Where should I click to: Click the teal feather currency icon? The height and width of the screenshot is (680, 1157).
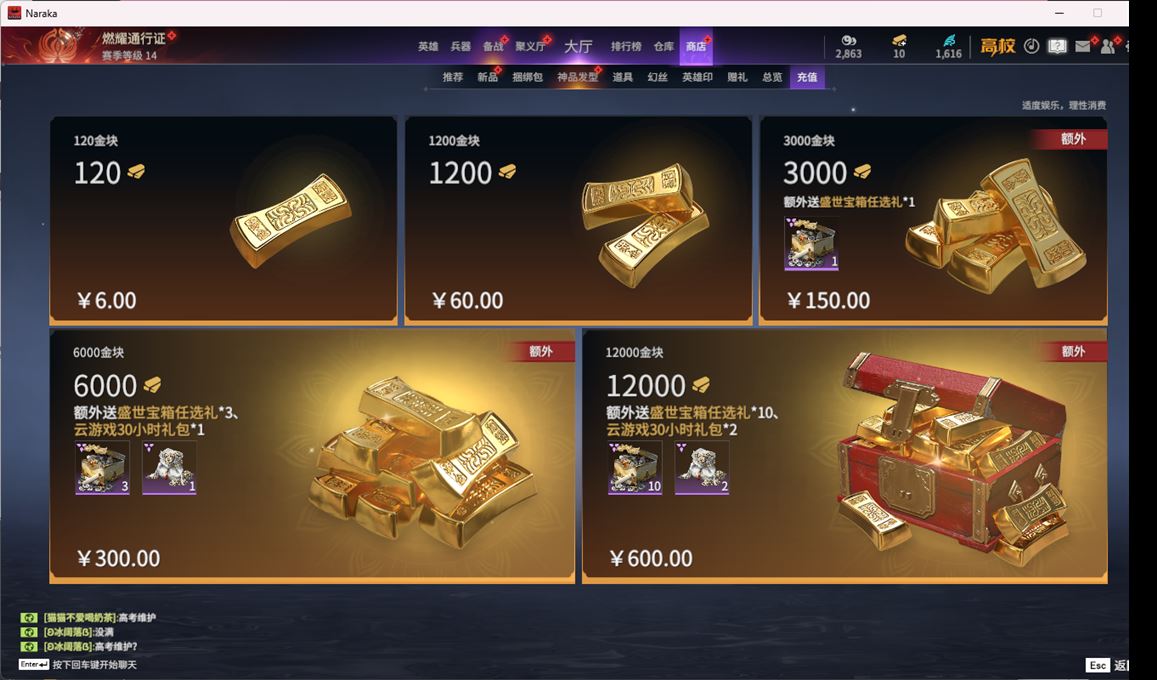(949, 40)
